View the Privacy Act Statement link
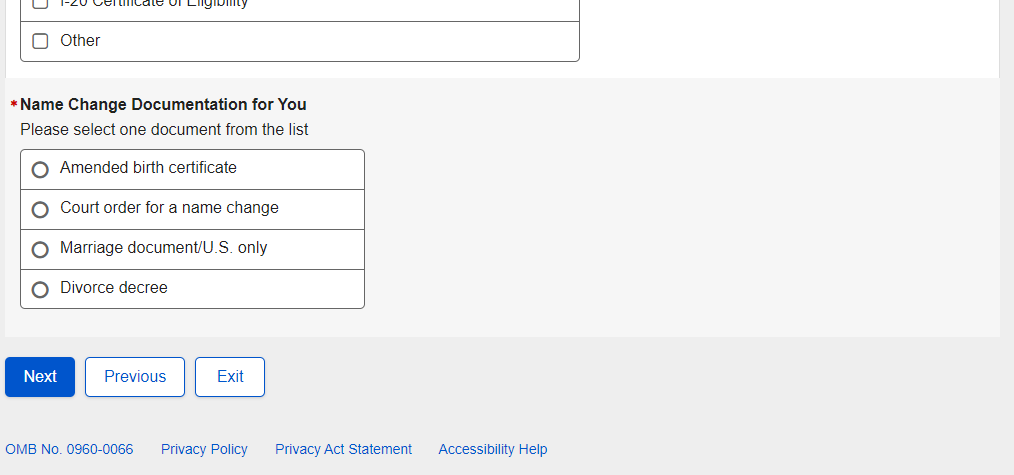The height and width of the screenshot is (475, 1014). [343, 450]
